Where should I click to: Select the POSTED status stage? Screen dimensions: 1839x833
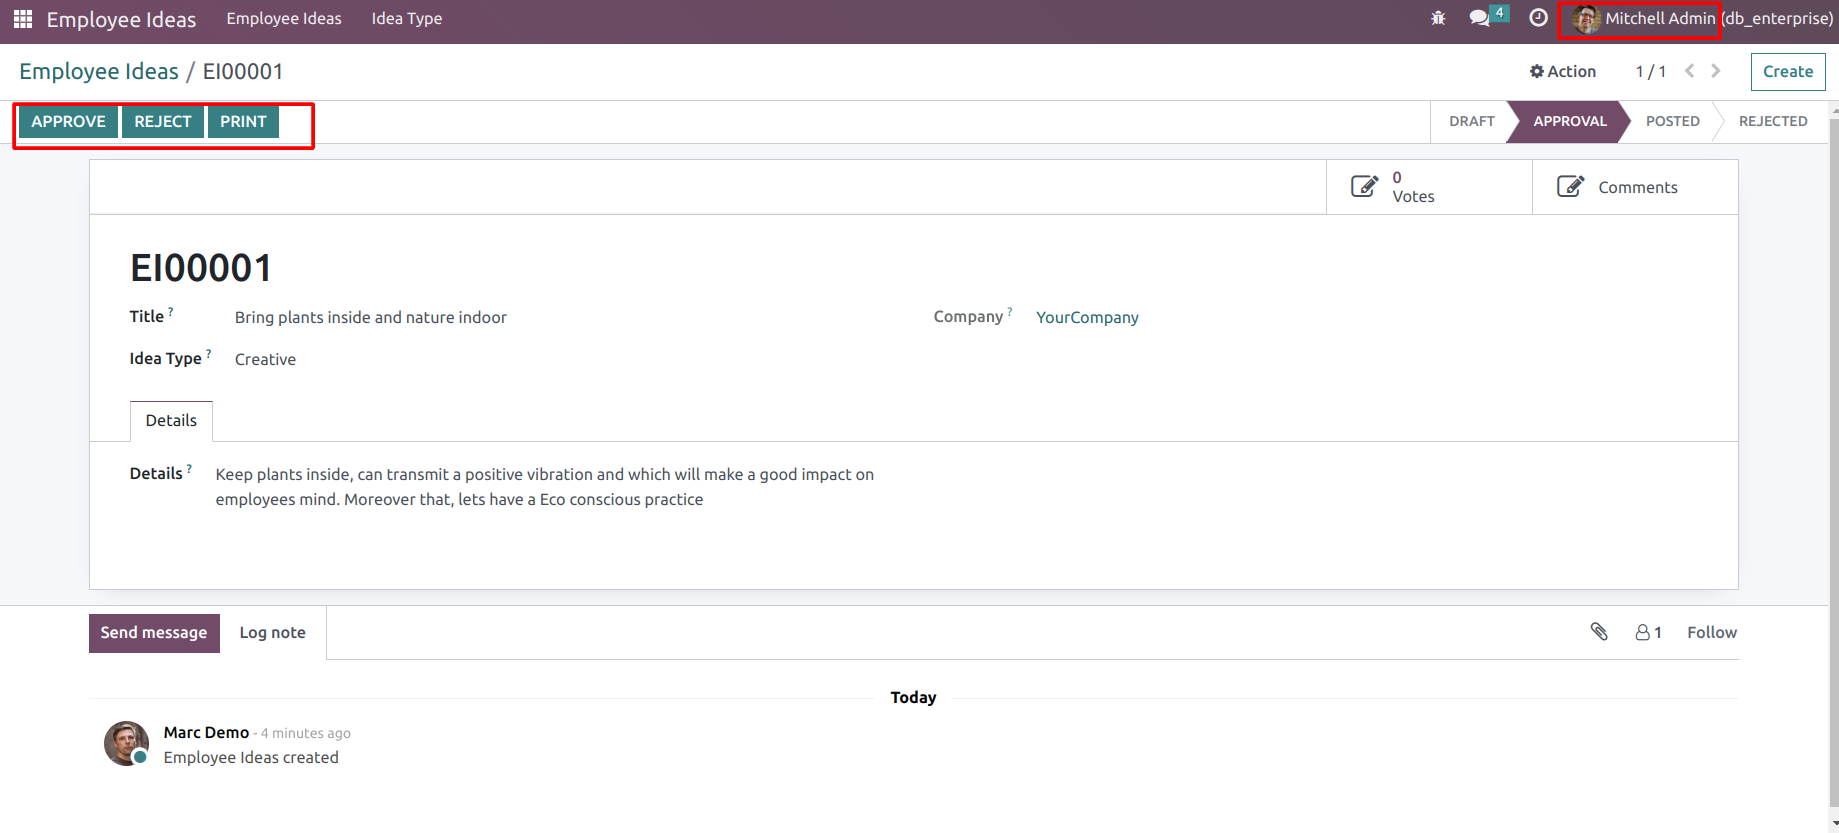(1672, 121)
